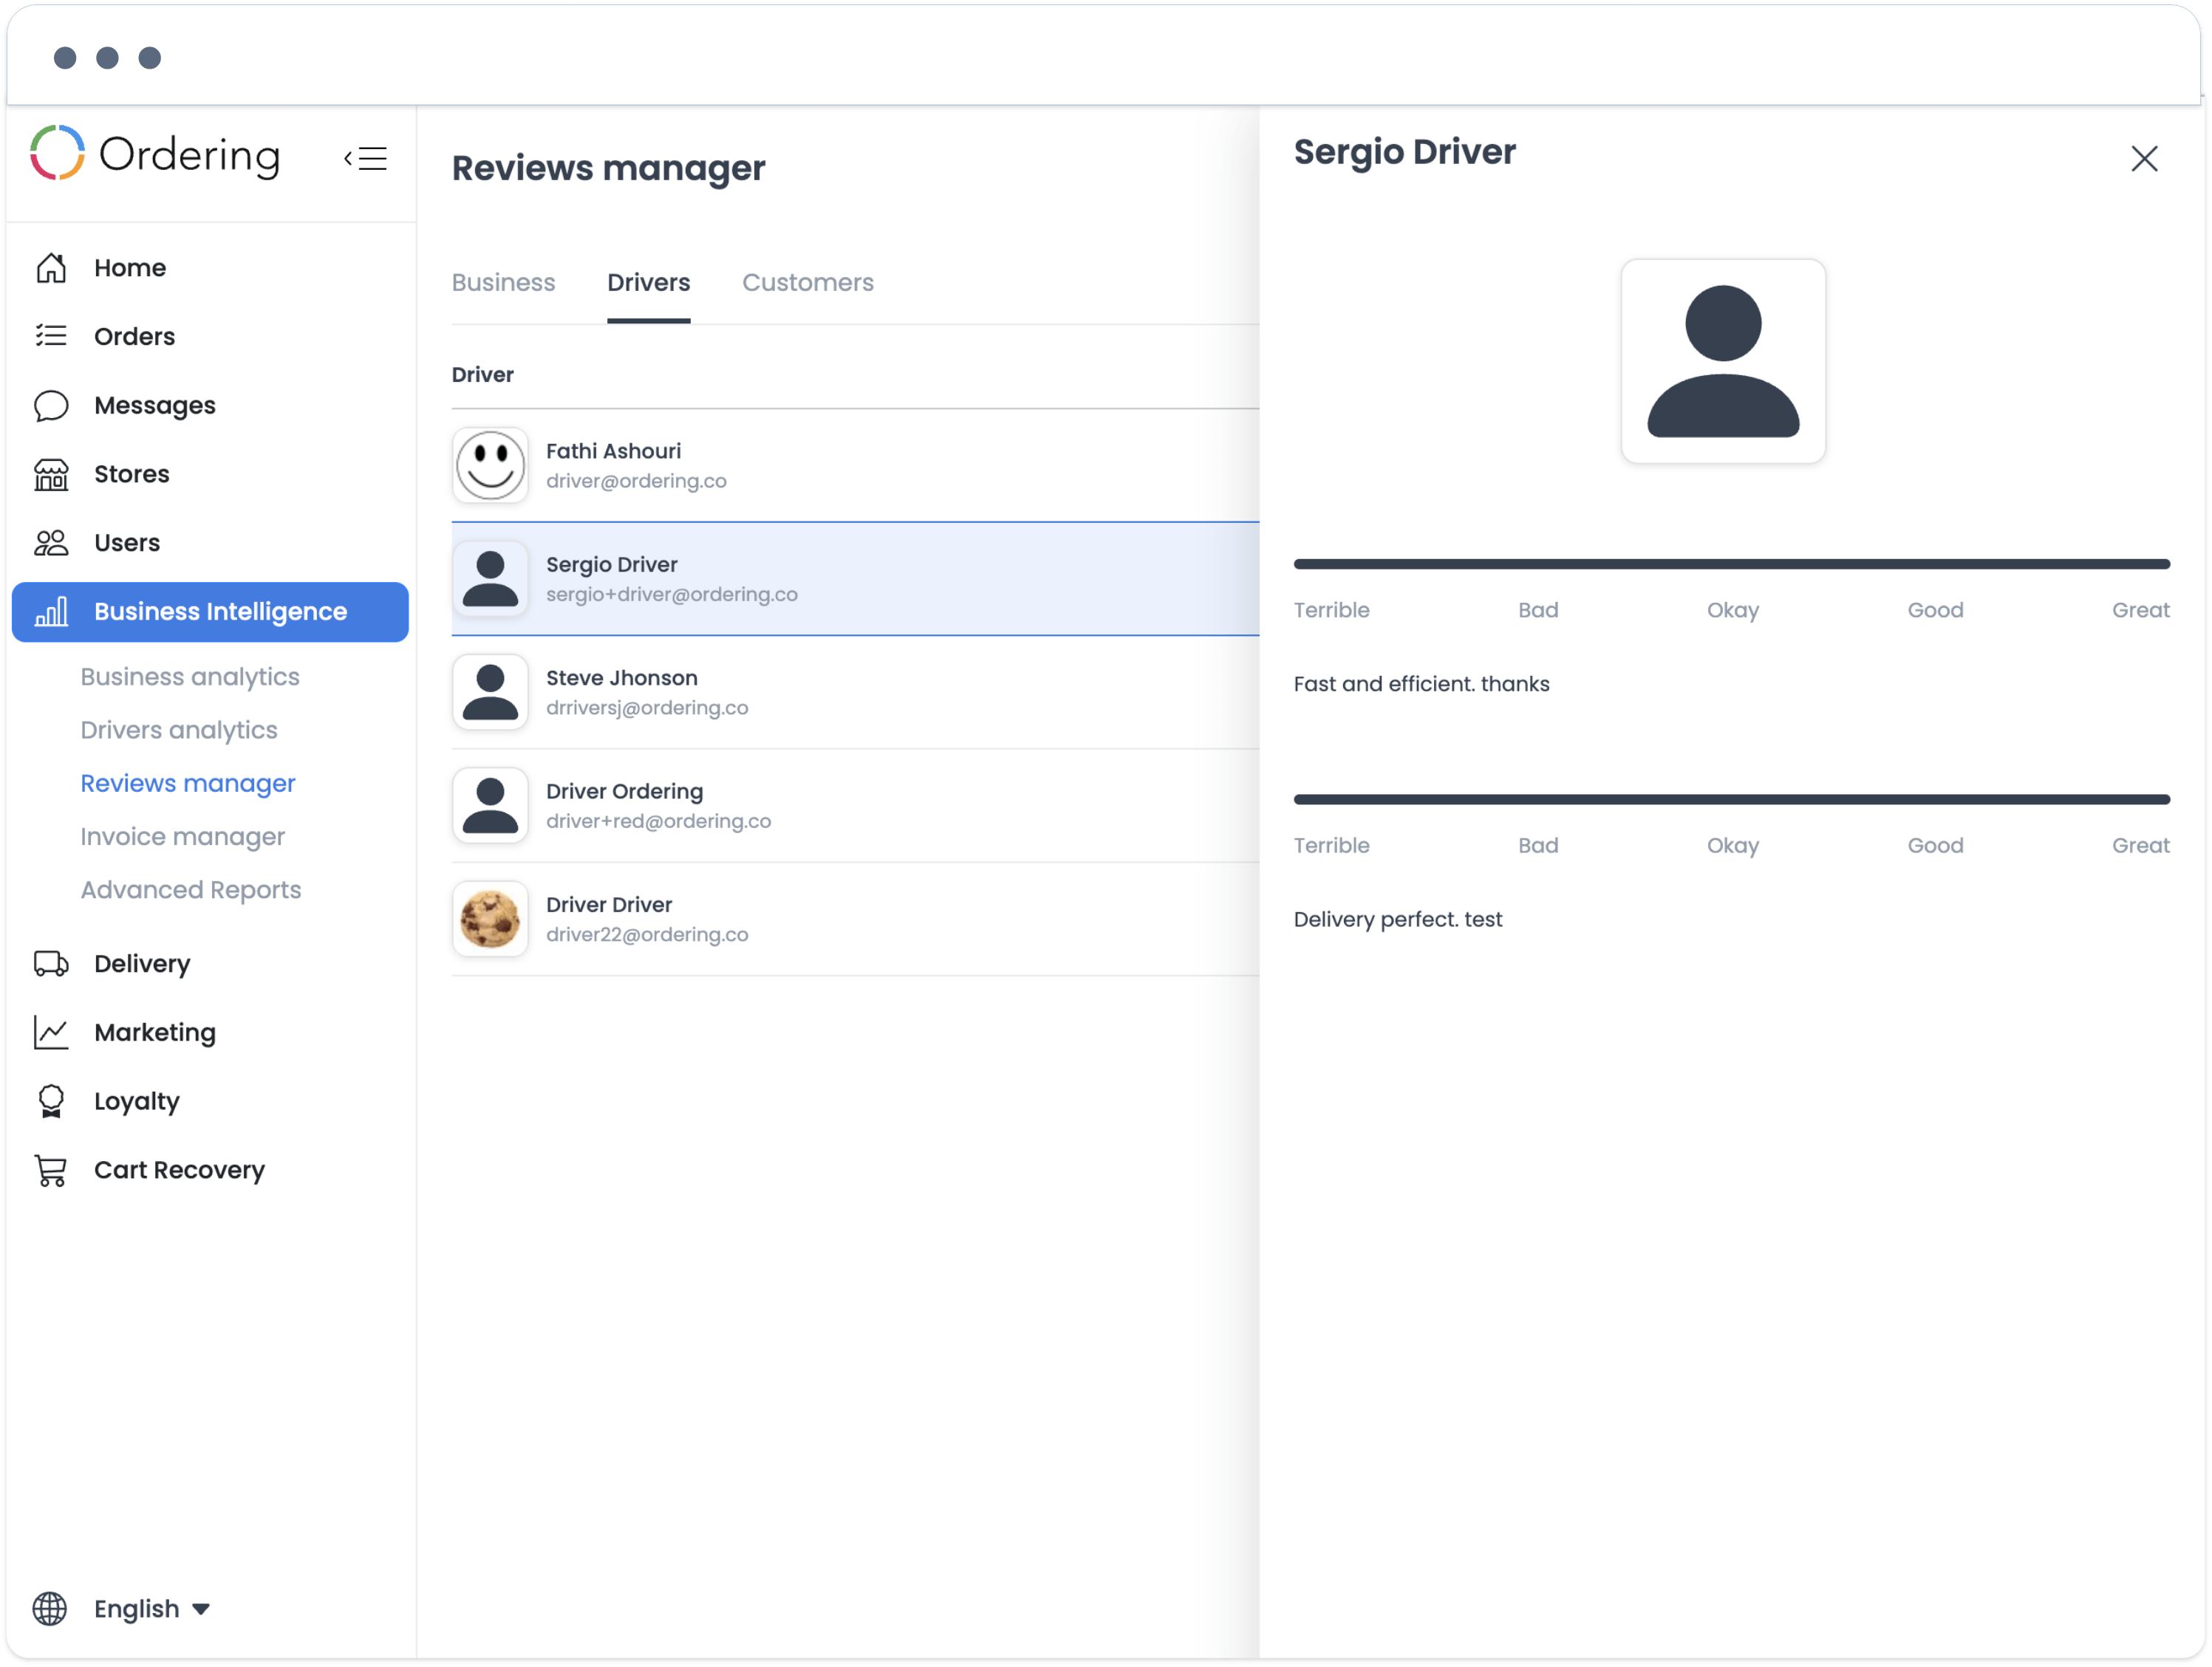The width and height of the screenshot is (2212, 1667).
Task: Click the Stores shop icon
Action: pos(51,474)
